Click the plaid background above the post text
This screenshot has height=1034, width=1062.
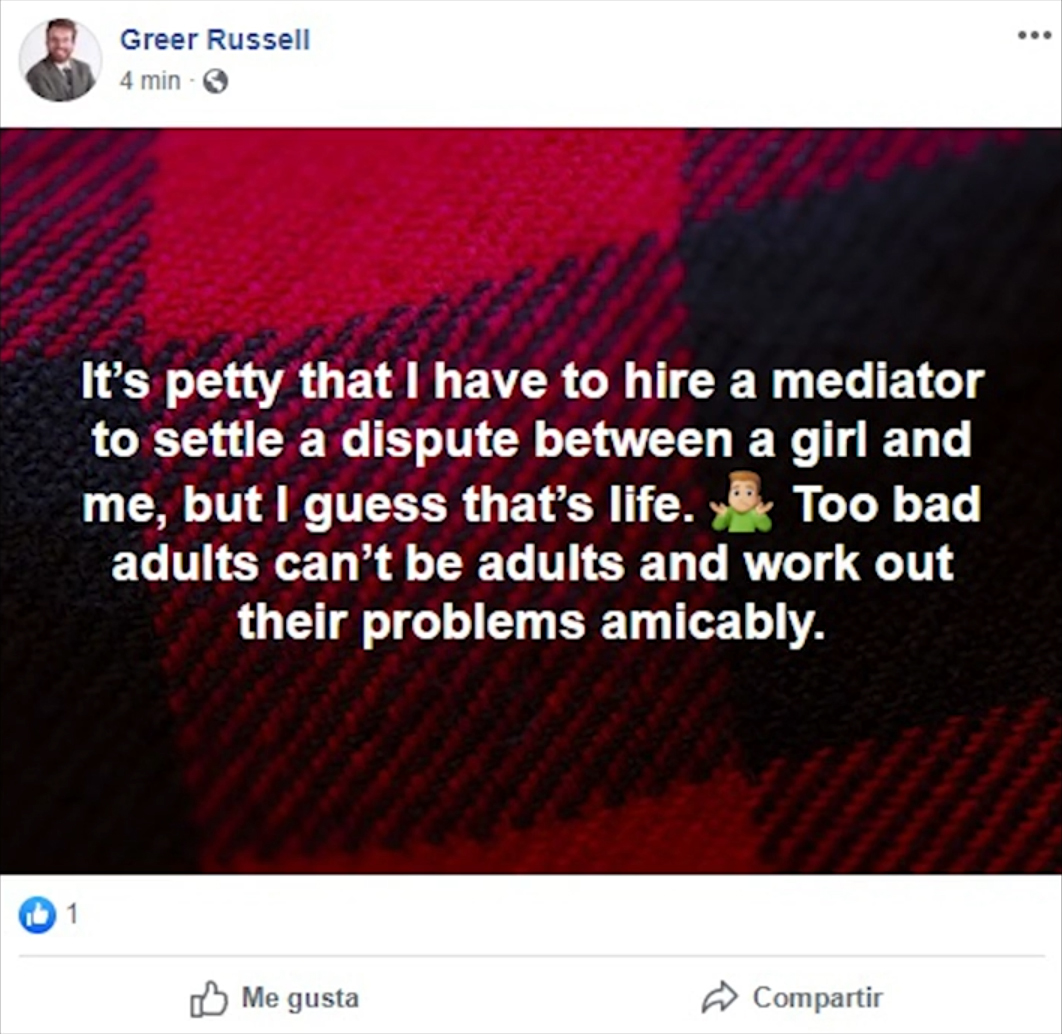(531, 240)
